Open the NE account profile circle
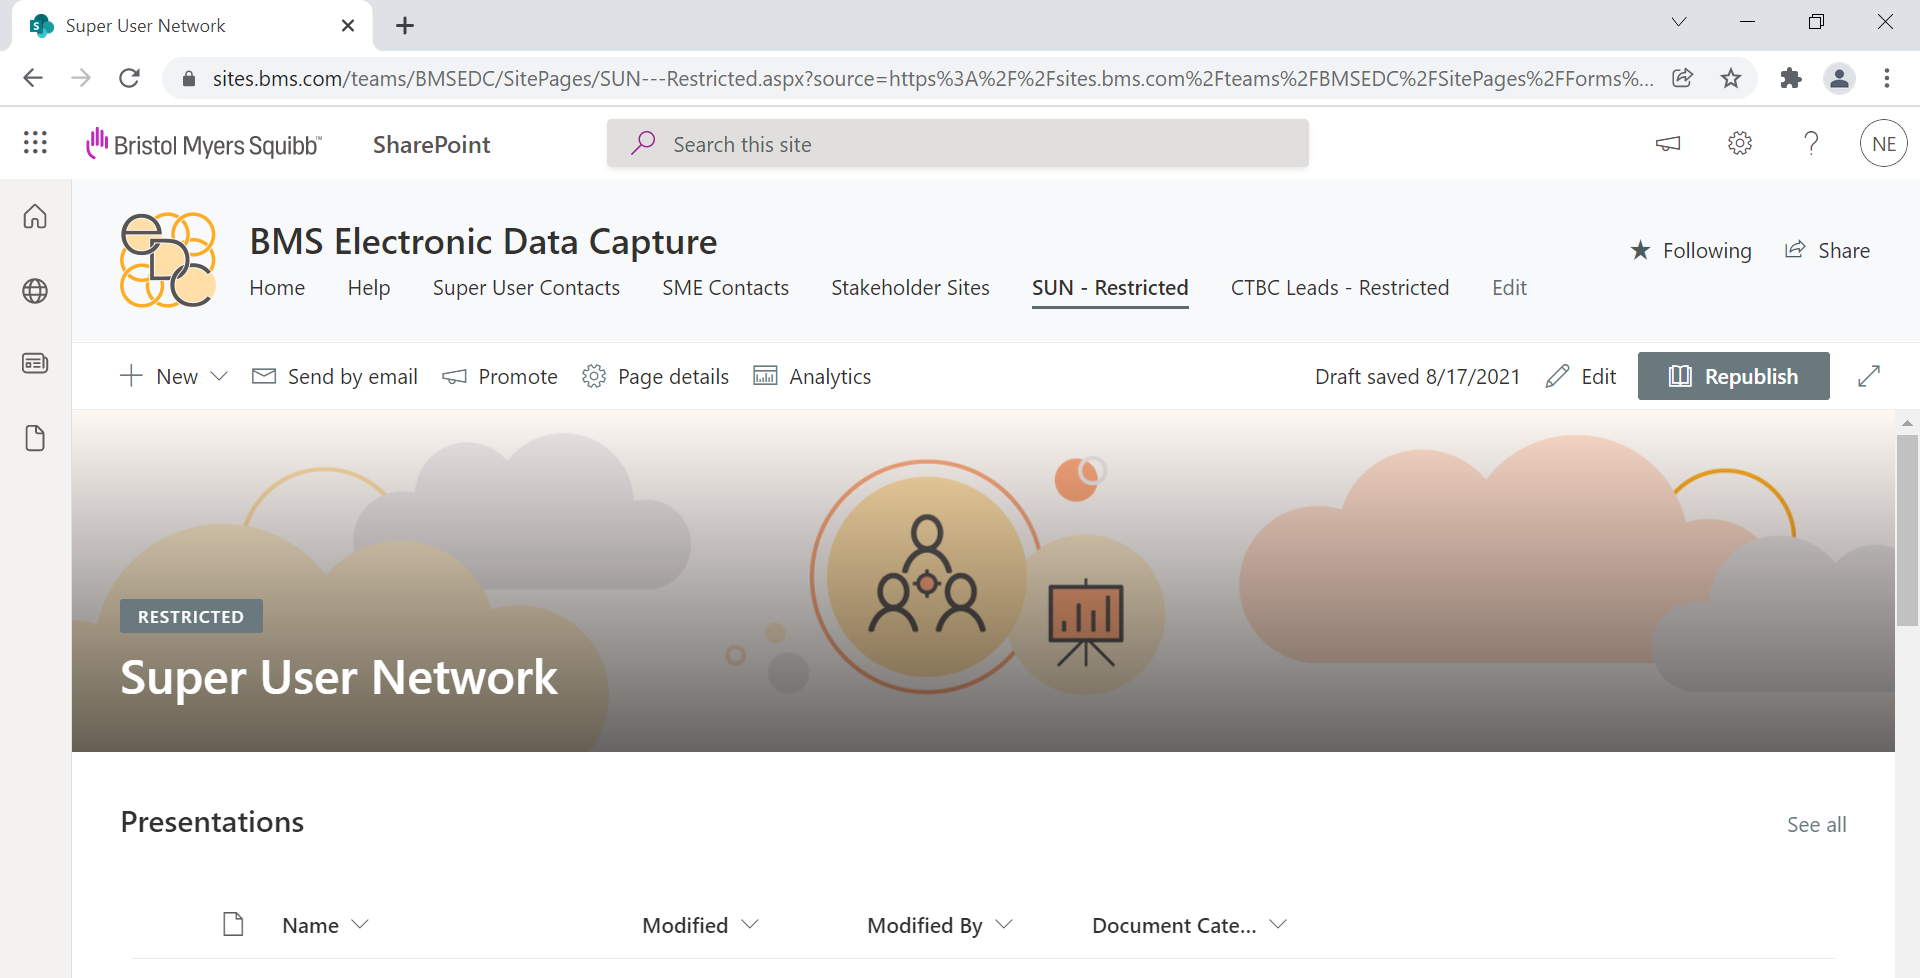This screenshot has height=978, width=1920. point(1884,143)
